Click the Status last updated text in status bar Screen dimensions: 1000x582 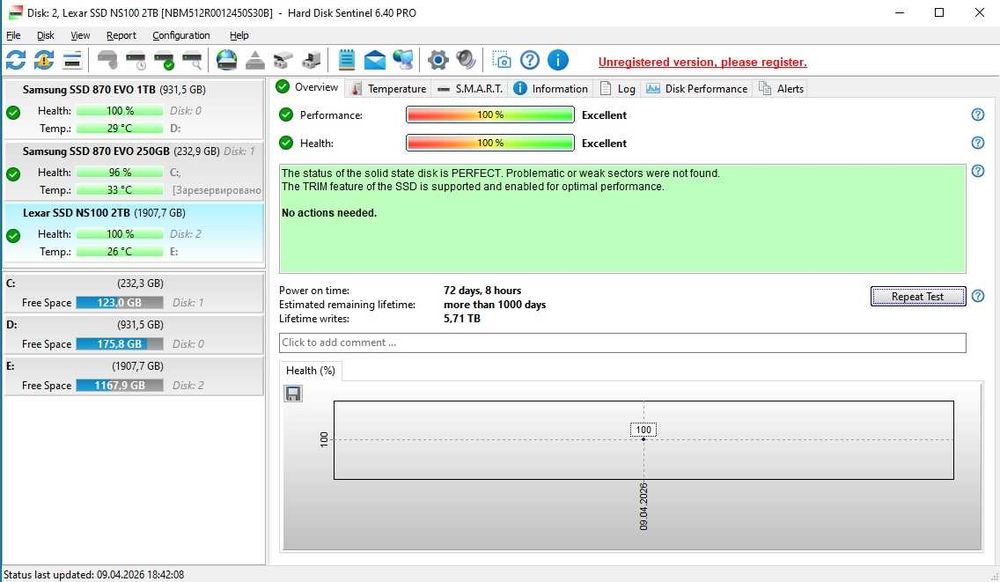pos(94,575)
